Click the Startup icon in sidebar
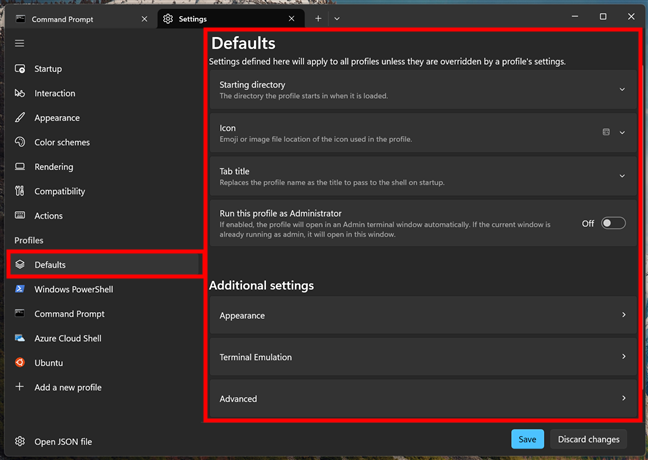Screen dimensions: 648x460 20,69
